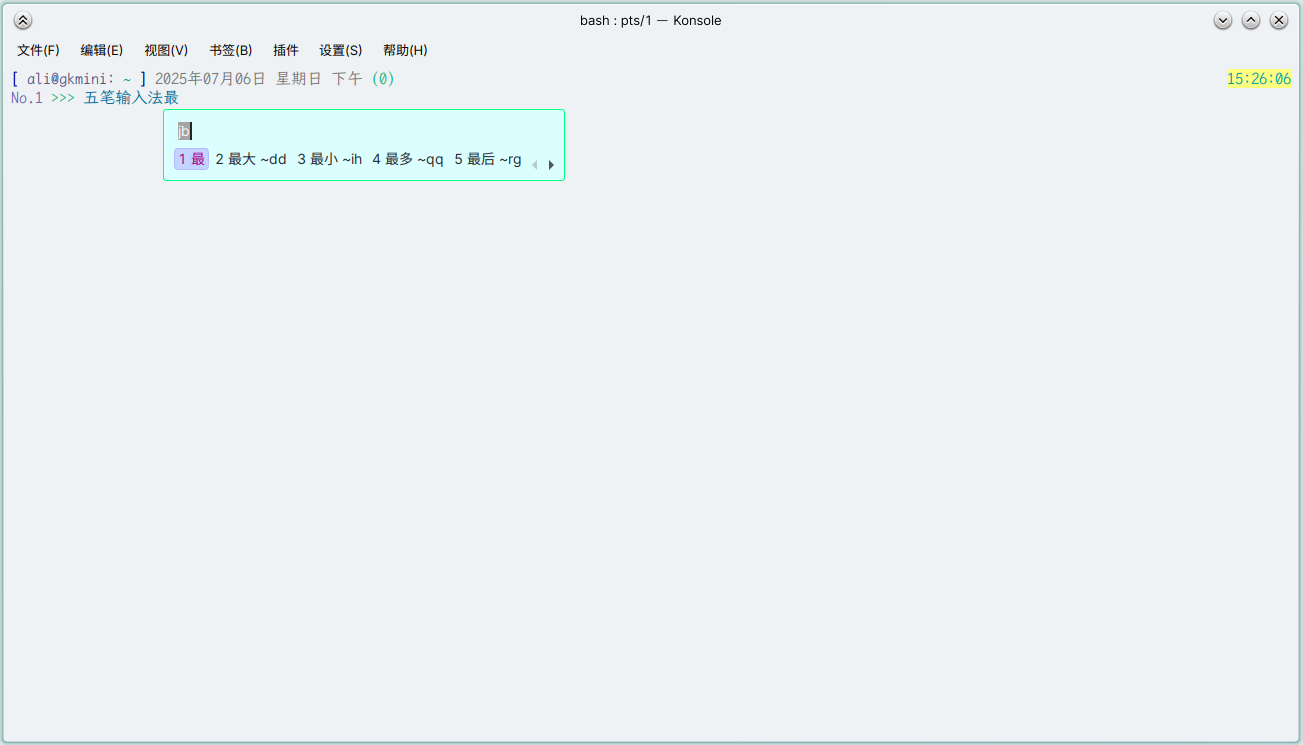Open the 编辑(E) menu
The height and width of the screenshot is (745, 1303).
tap(102, 50)
